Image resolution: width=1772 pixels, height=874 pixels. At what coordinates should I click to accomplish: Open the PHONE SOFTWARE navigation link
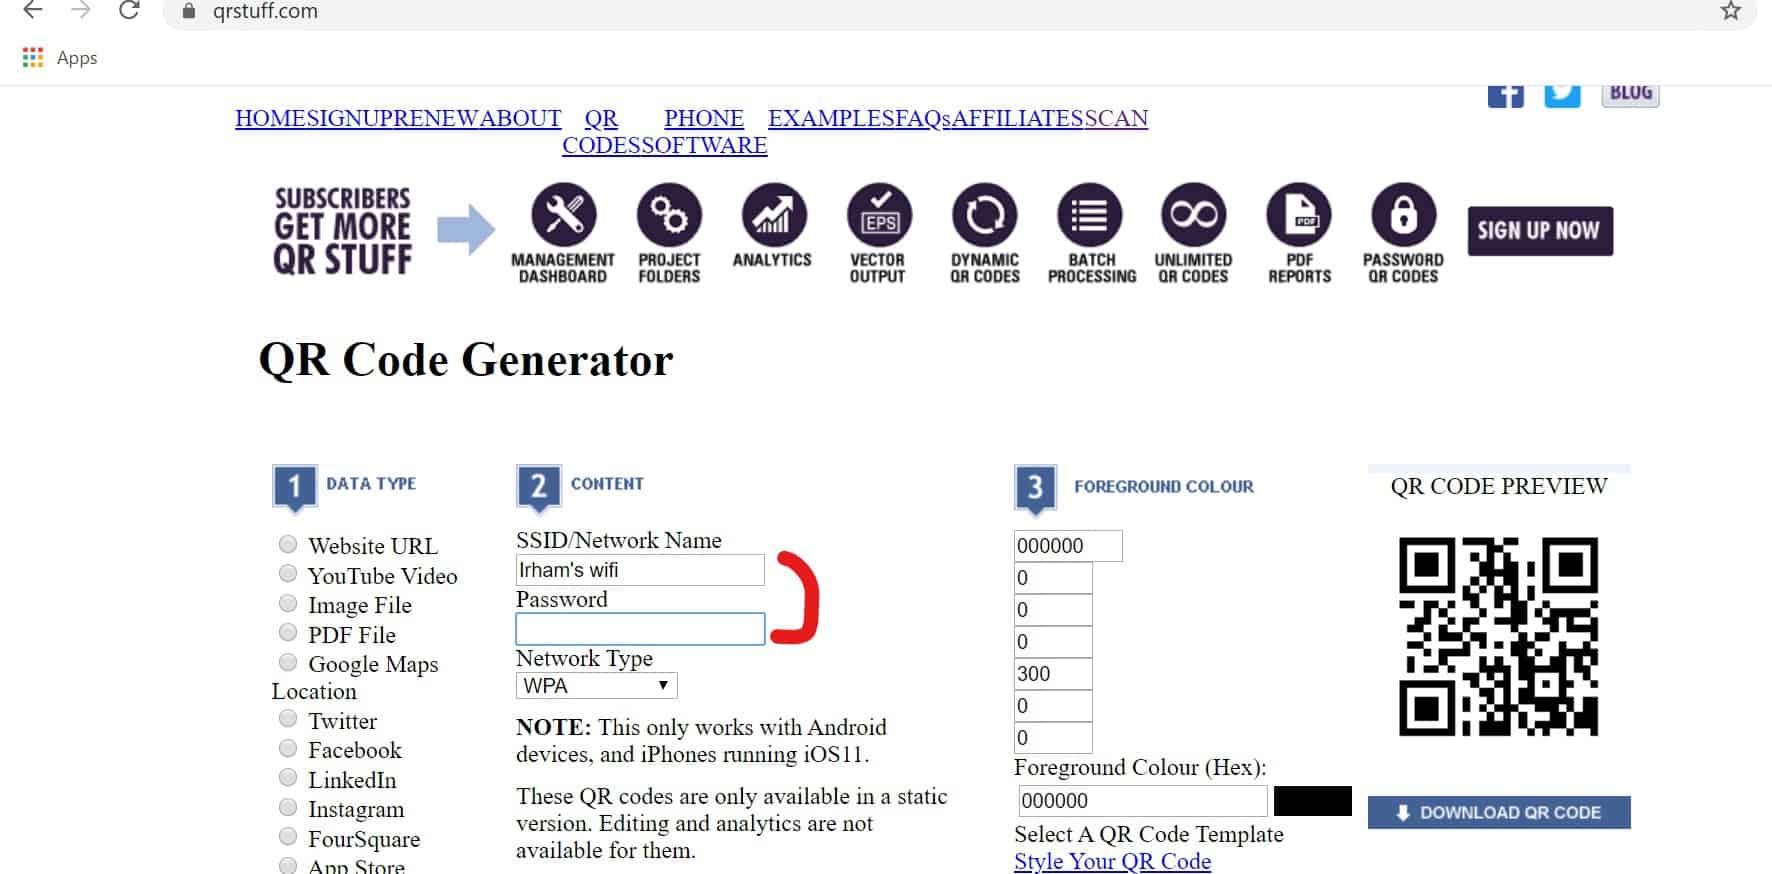coord(704,131)
